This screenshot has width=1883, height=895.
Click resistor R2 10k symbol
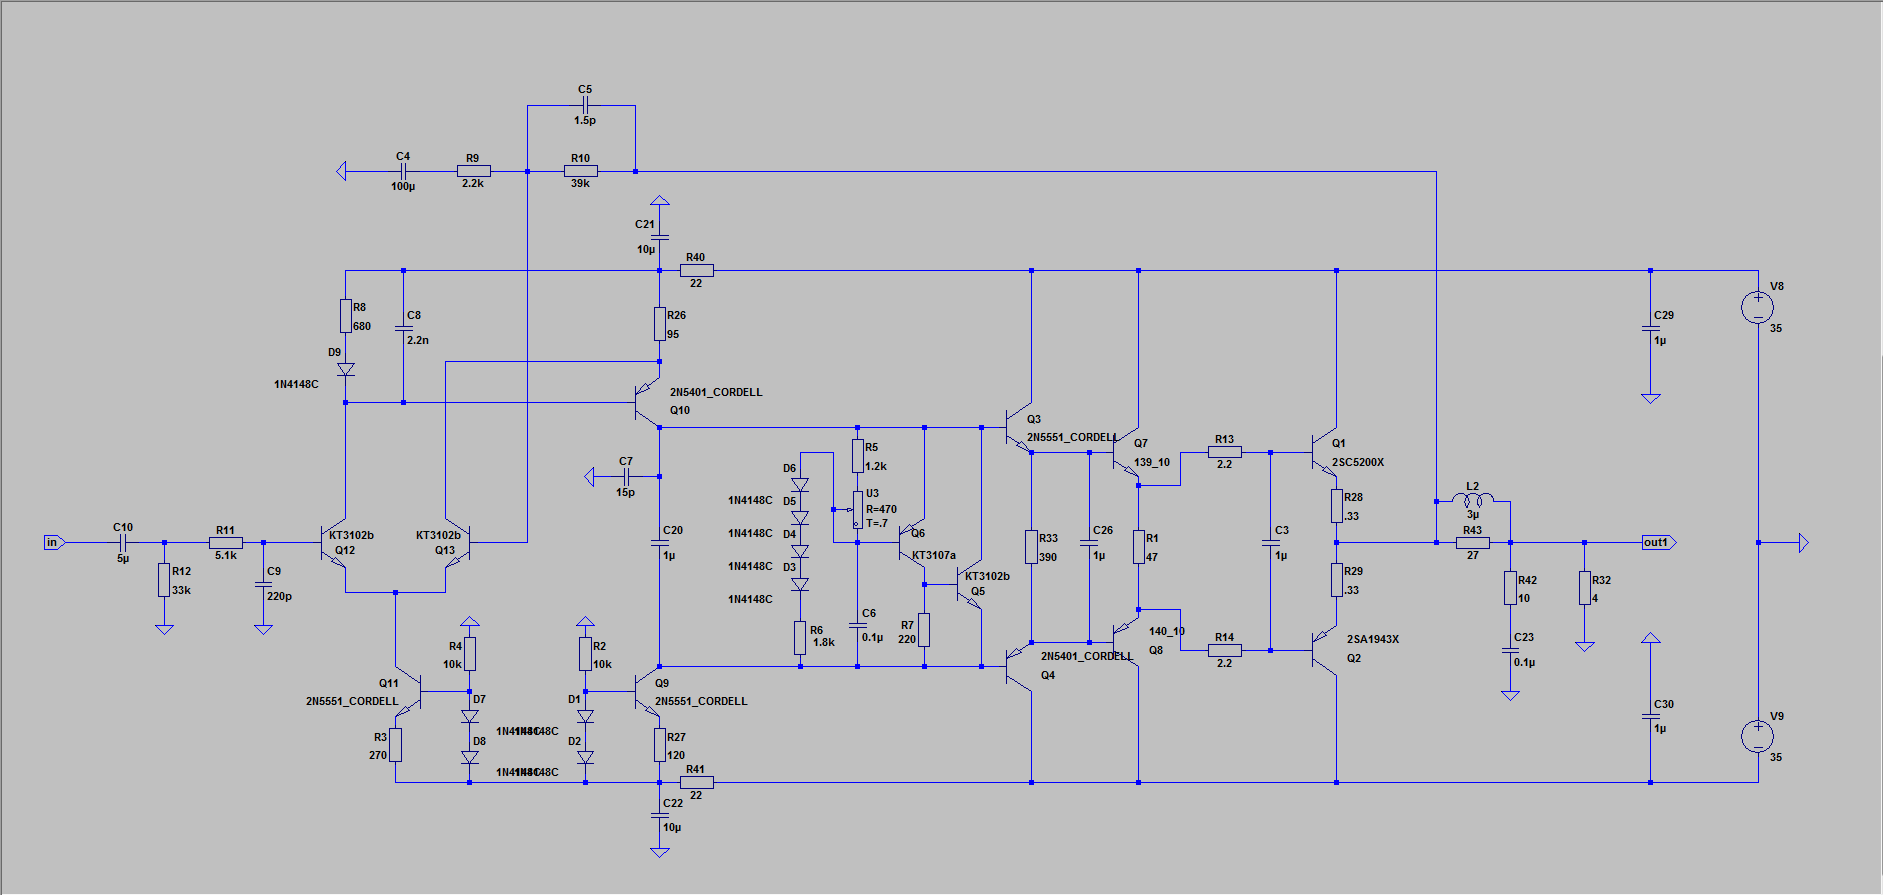coord(586,654)
